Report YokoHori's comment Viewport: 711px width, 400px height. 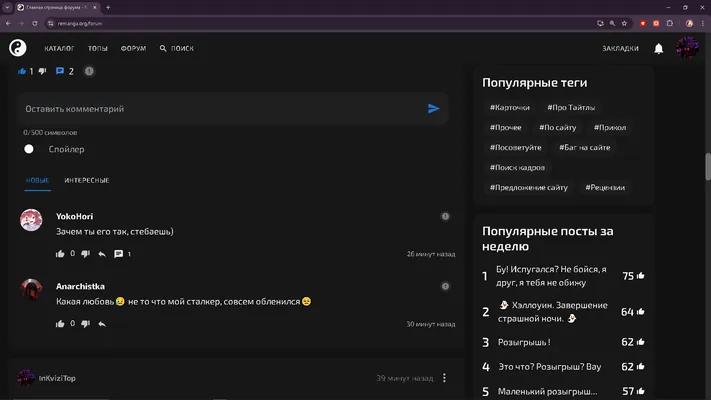[x=445, y=216]
